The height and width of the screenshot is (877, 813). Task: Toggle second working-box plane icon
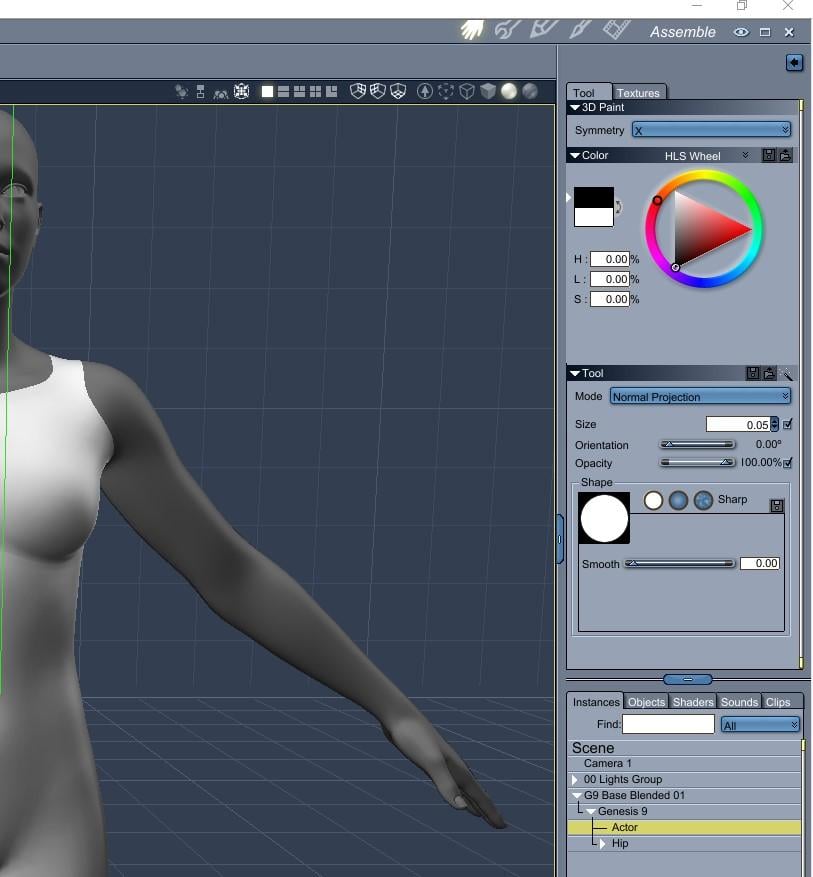378,91
